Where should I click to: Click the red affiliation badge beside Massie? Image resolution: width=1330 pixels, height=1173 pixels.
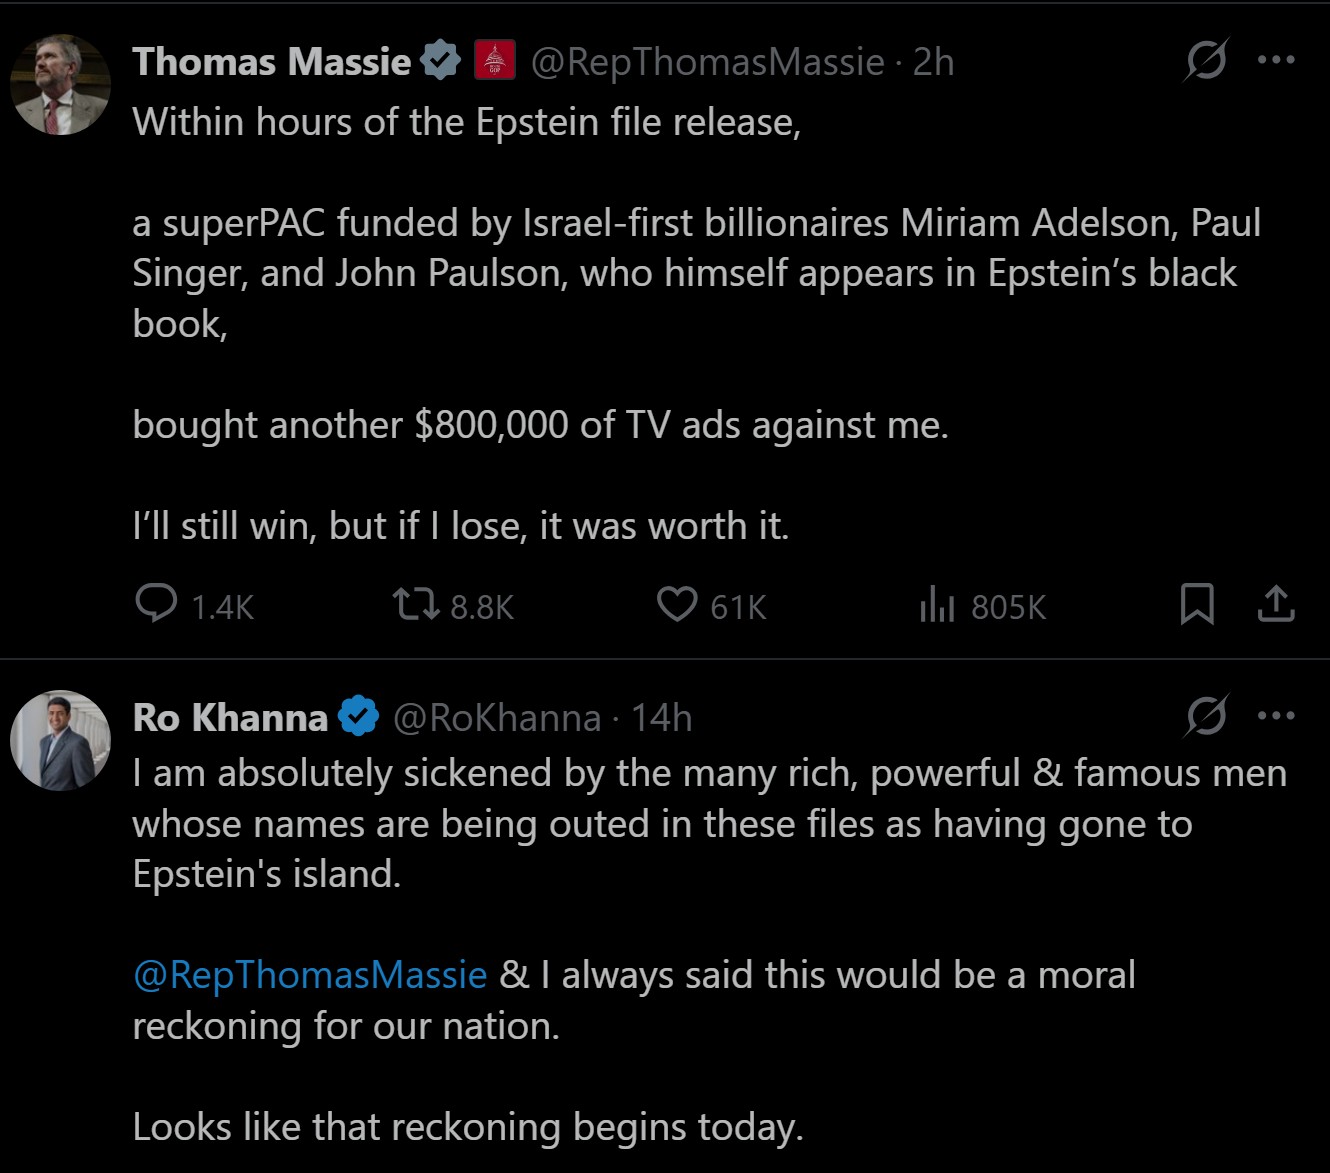coord(493,61)
